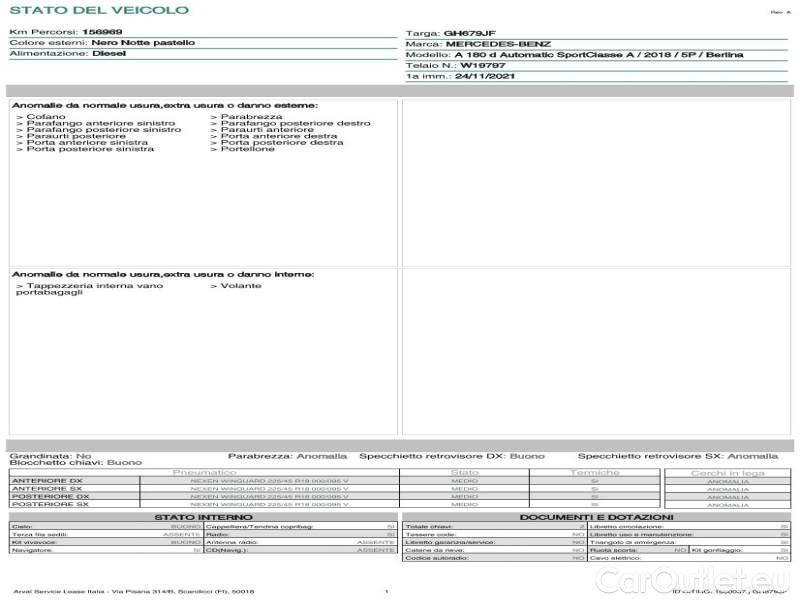Click the Targa value GH679JF
Screen dimensions: 800x600
click(469, 34)
